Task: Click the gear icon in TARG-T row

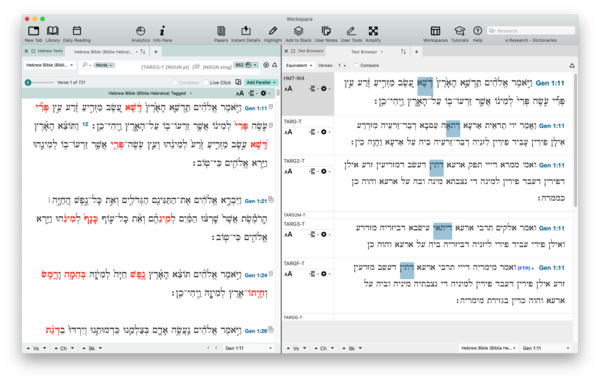Action: tap(324, 132)
